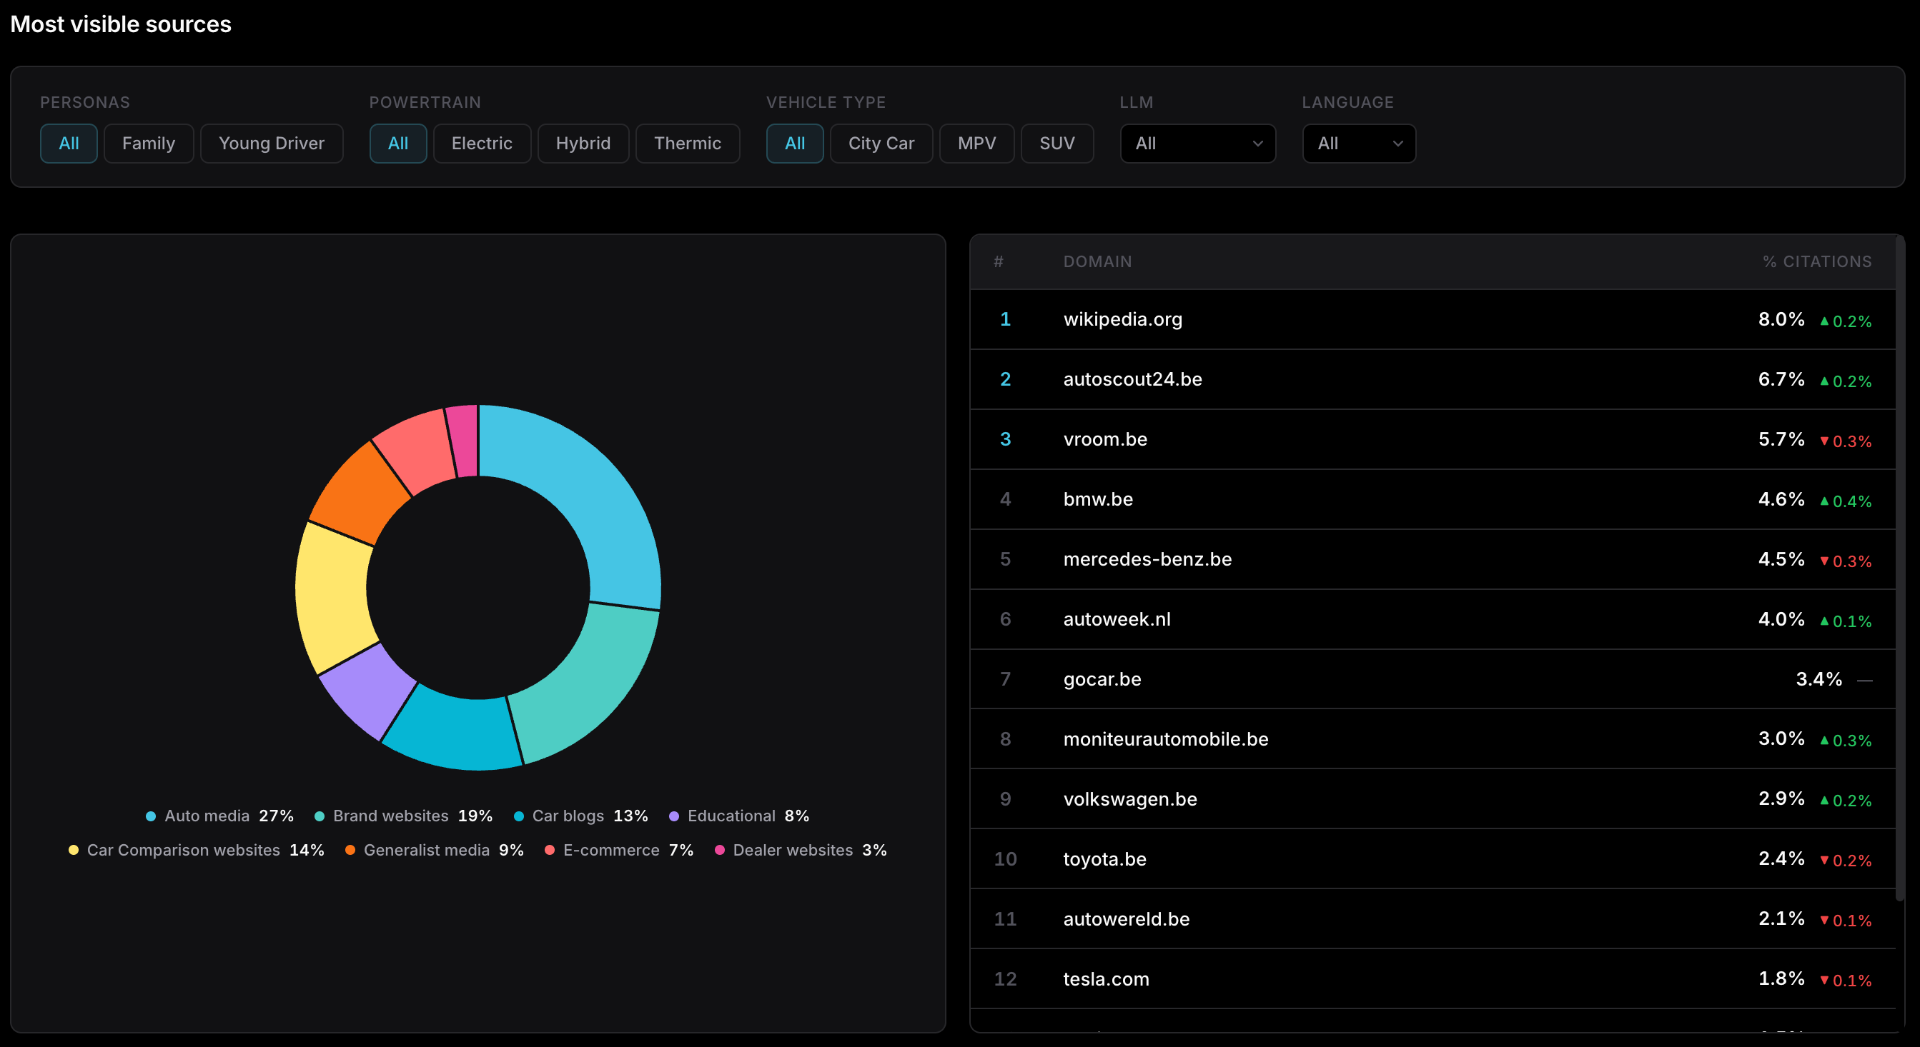Select the gocar.be domain
The height and width of the screenshot is (1047, 1920).
pyautogui.click(x=1102, y=679)
